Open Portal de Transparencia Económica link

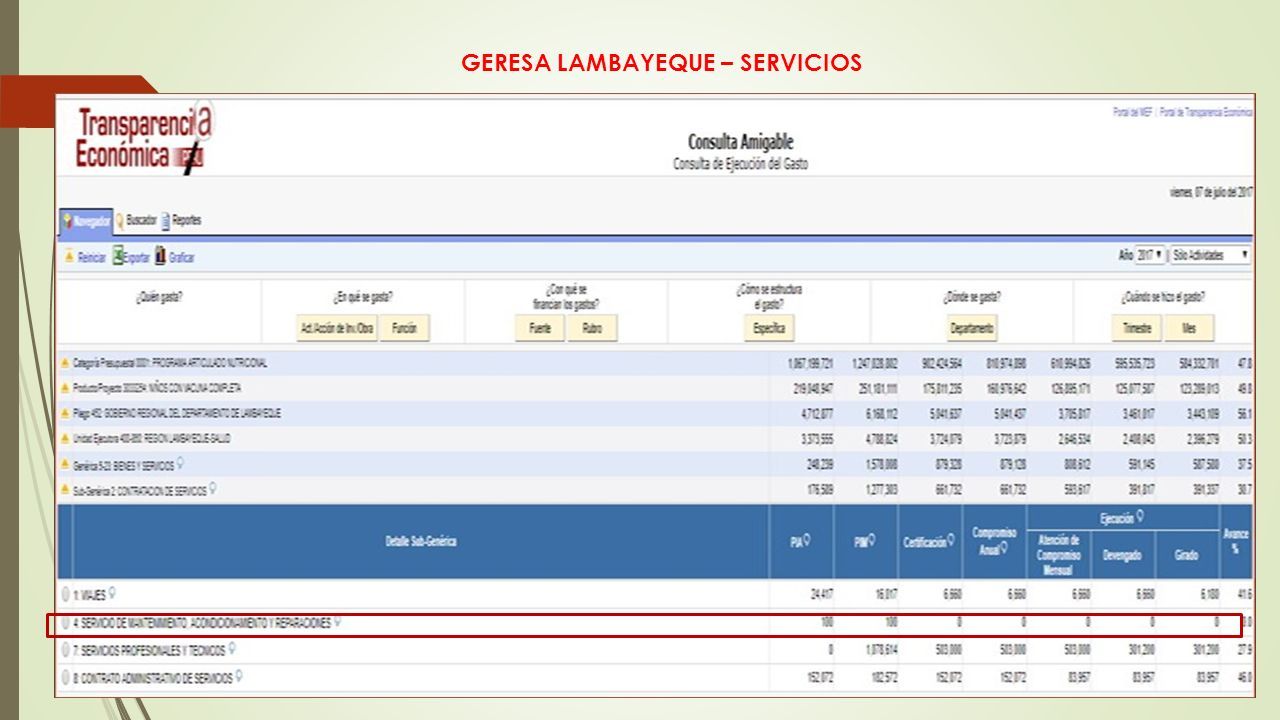1206,113
